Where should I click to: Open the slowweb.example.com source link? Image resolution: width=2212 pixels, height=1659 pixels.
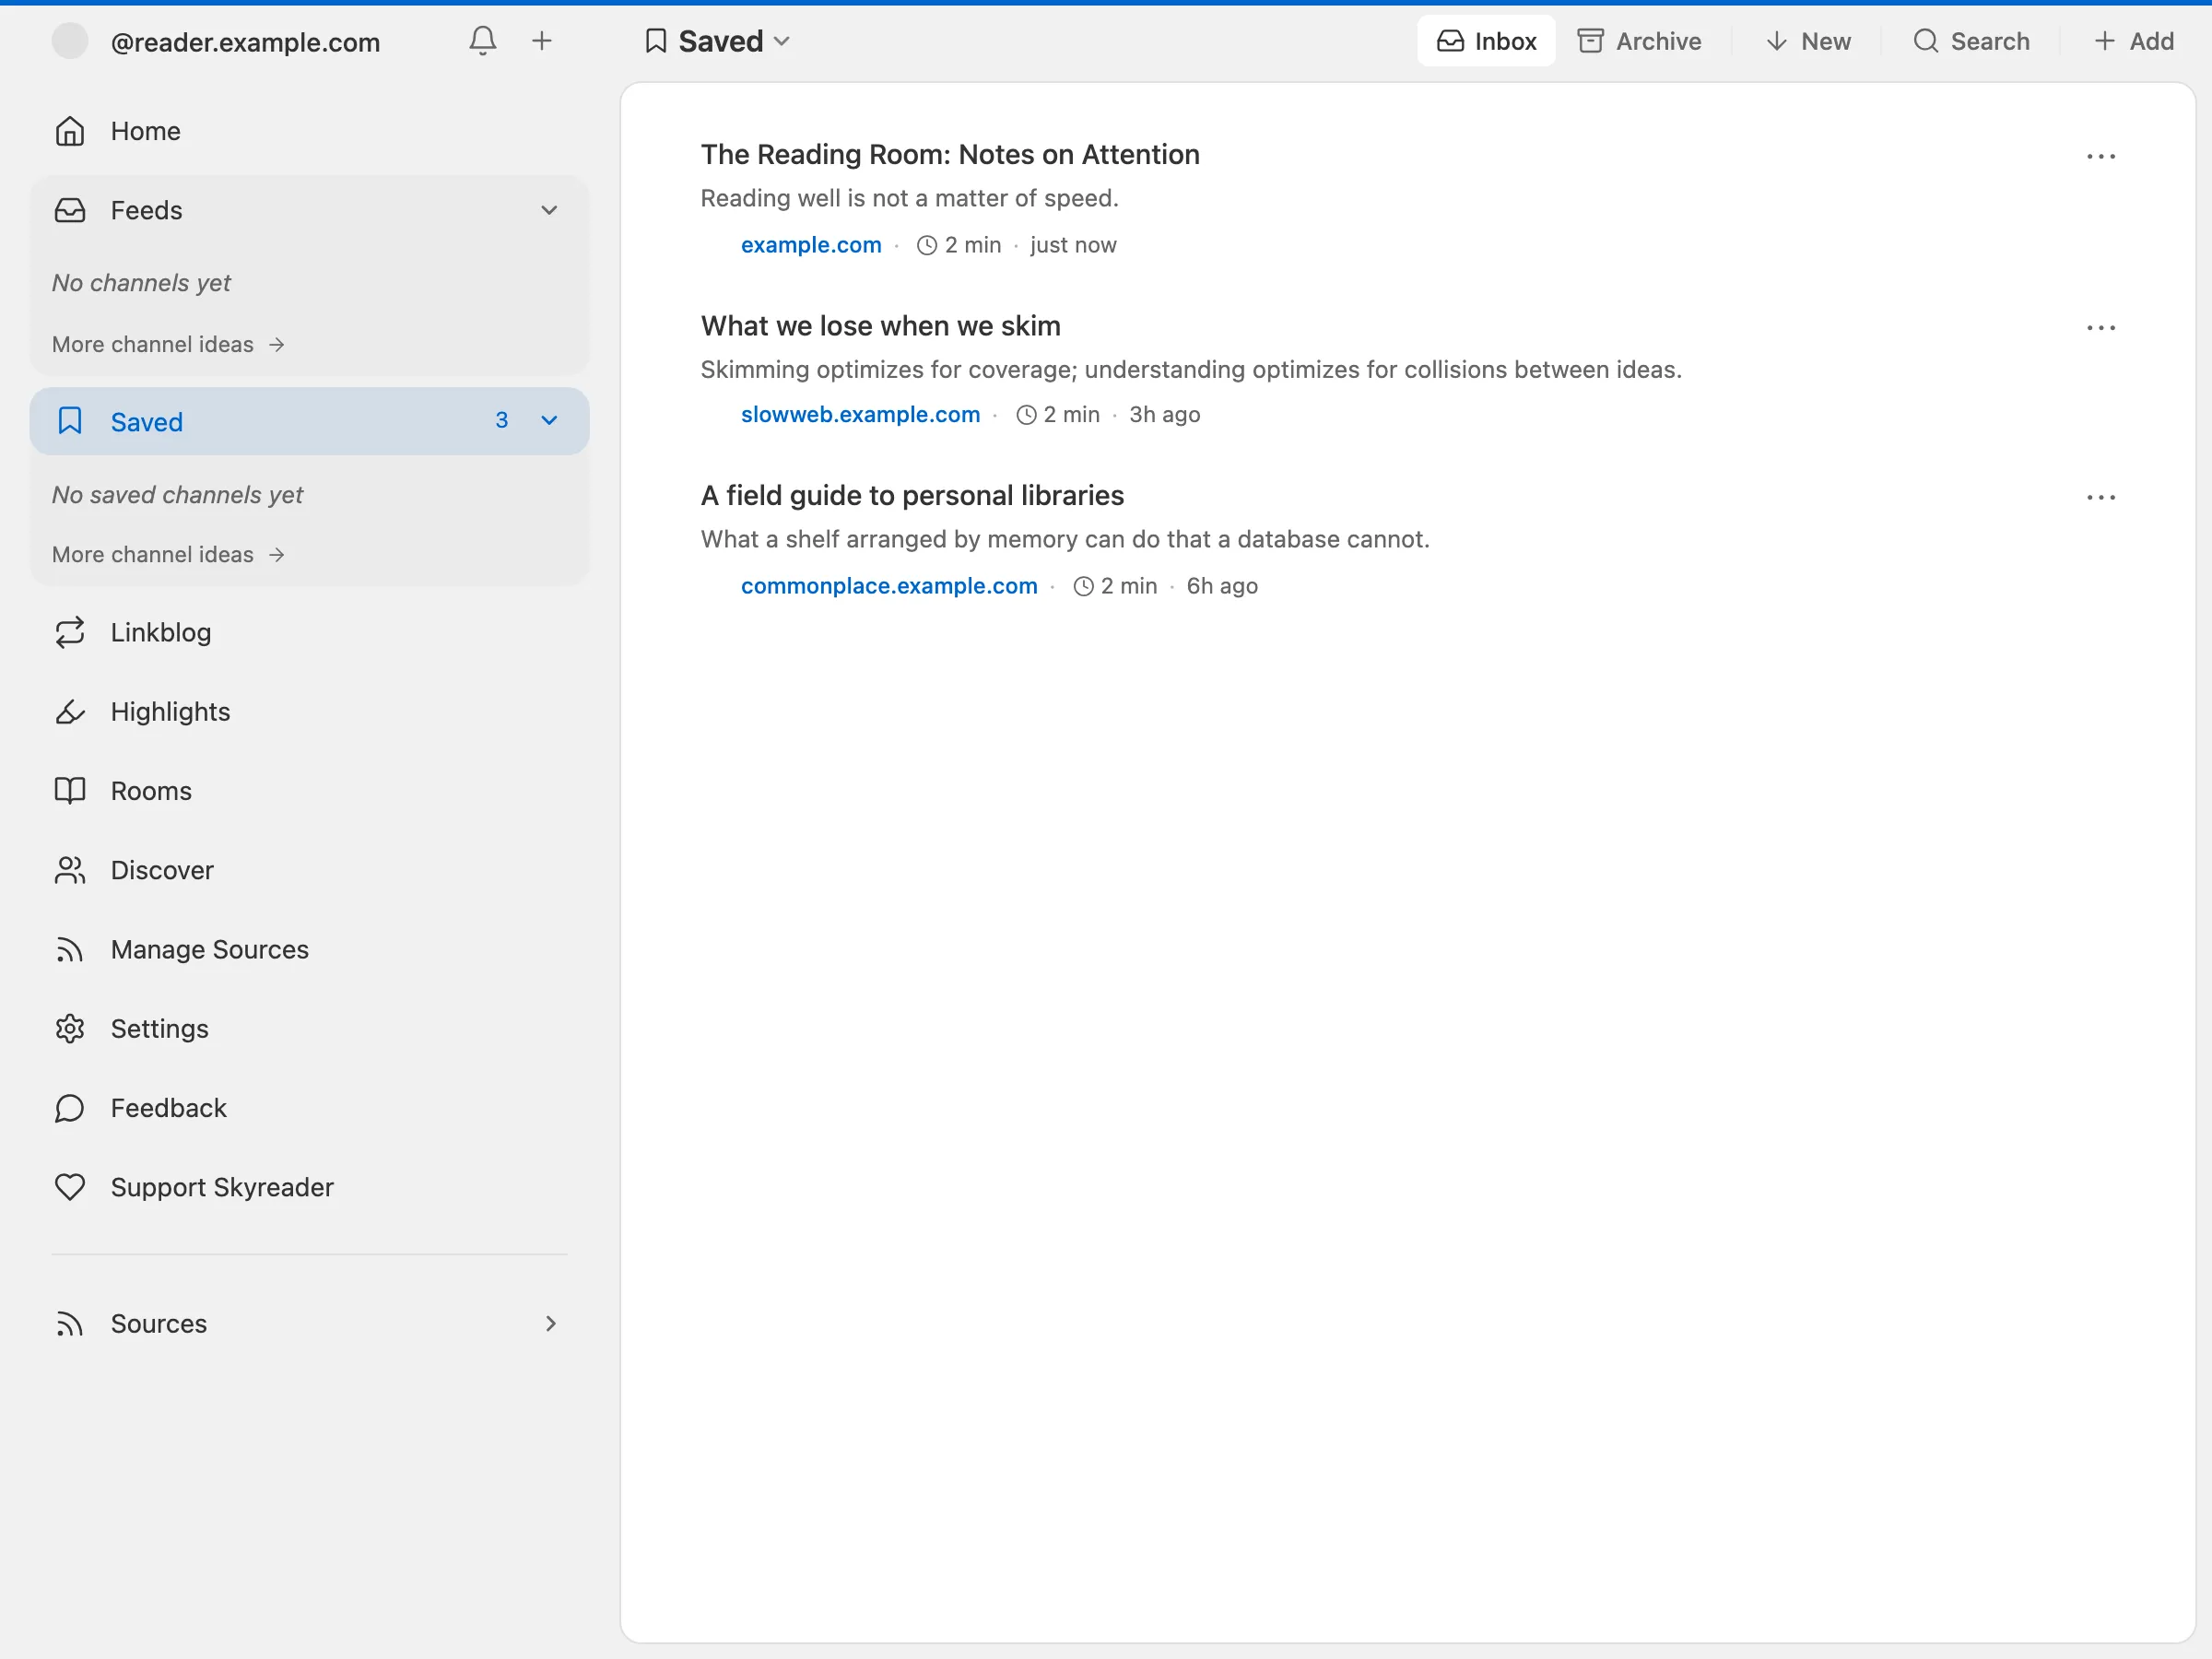pyautogui.click(x=860, y=415)
